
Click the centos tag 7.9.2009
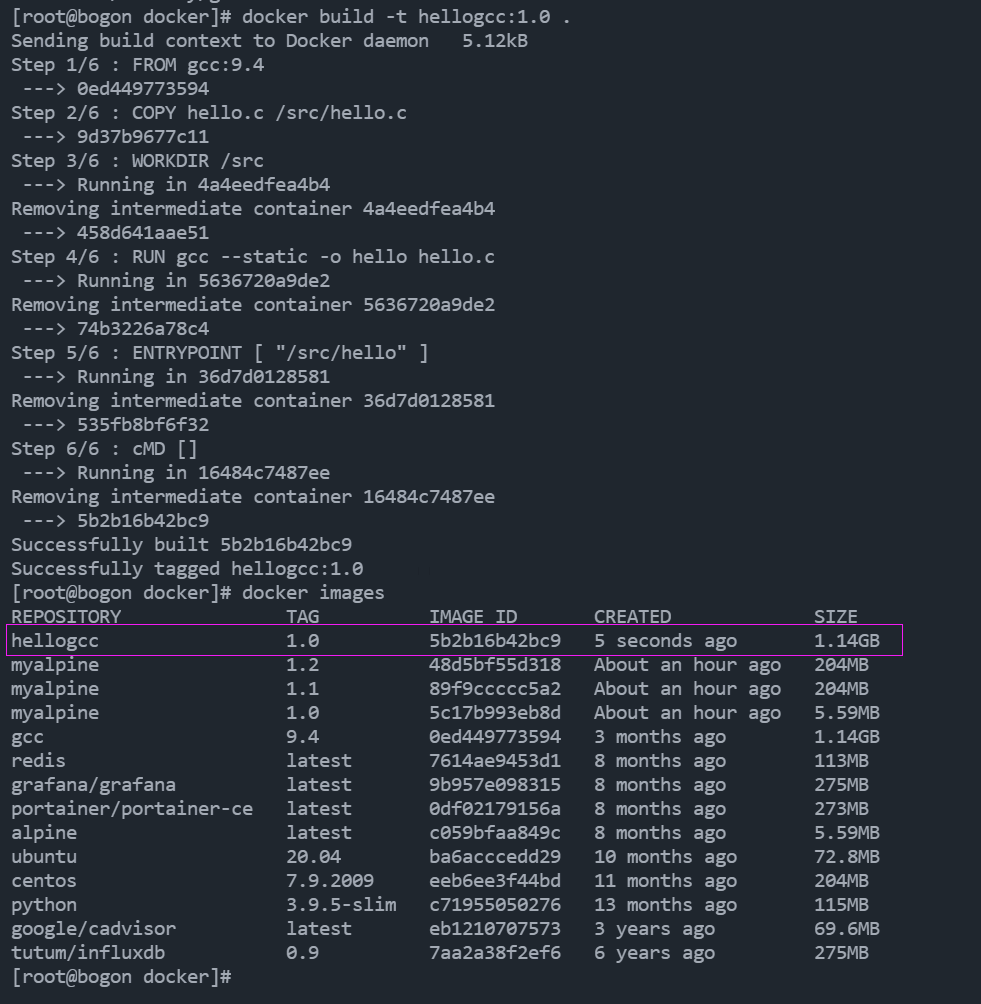point(330,881)
